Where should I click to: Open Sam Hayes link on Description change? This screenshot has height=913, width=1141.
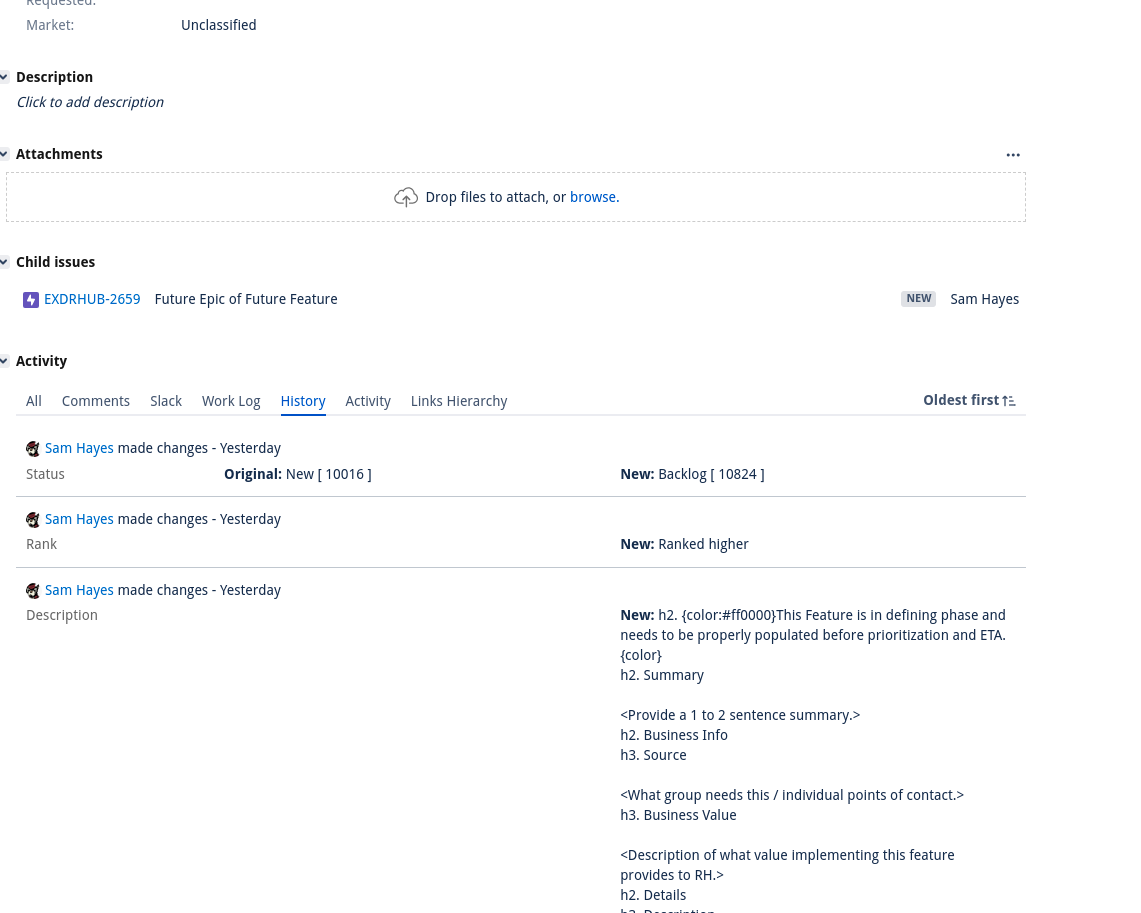point(79,590)
